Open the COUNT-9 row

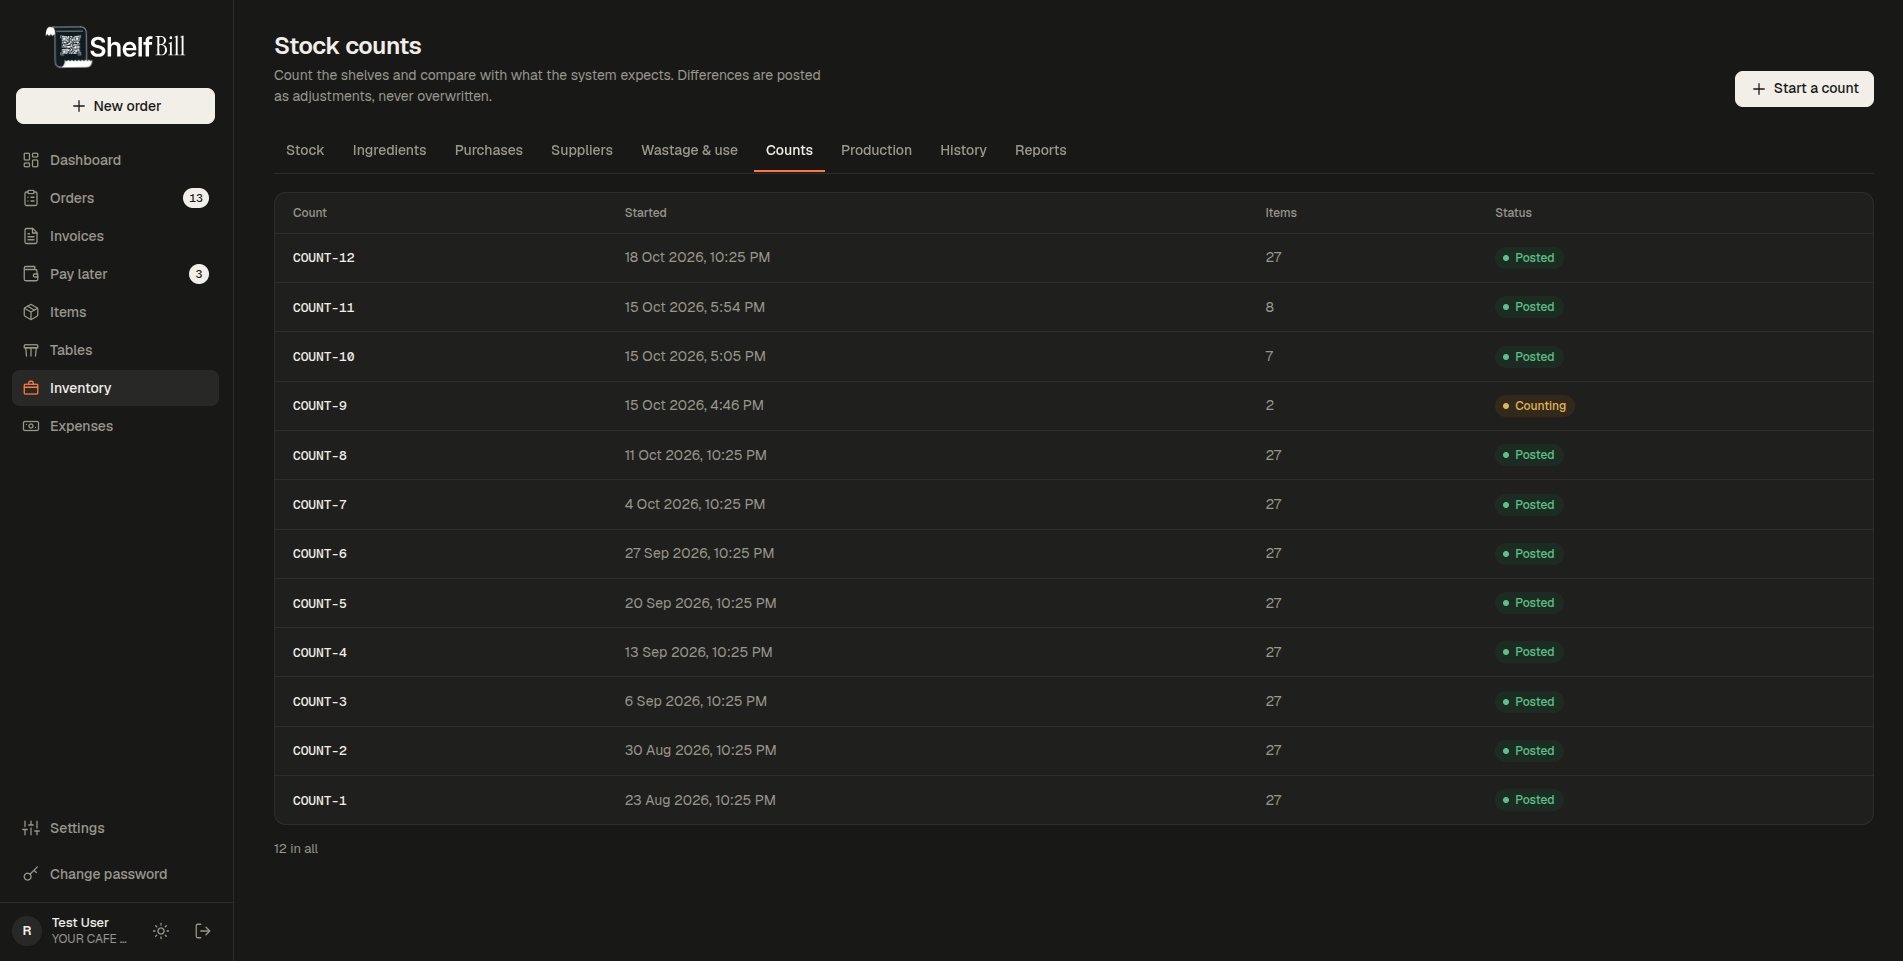click(x=1073, y=406)
